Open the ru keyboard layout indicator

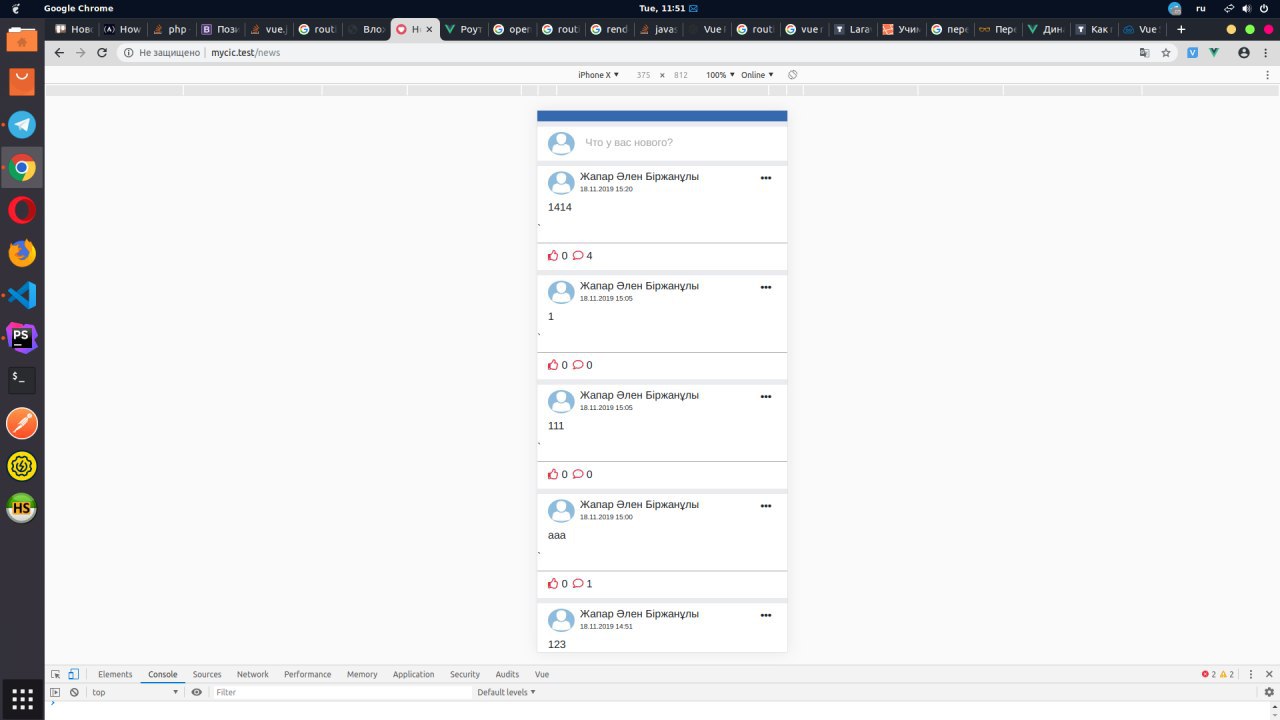coord(1201,8)
